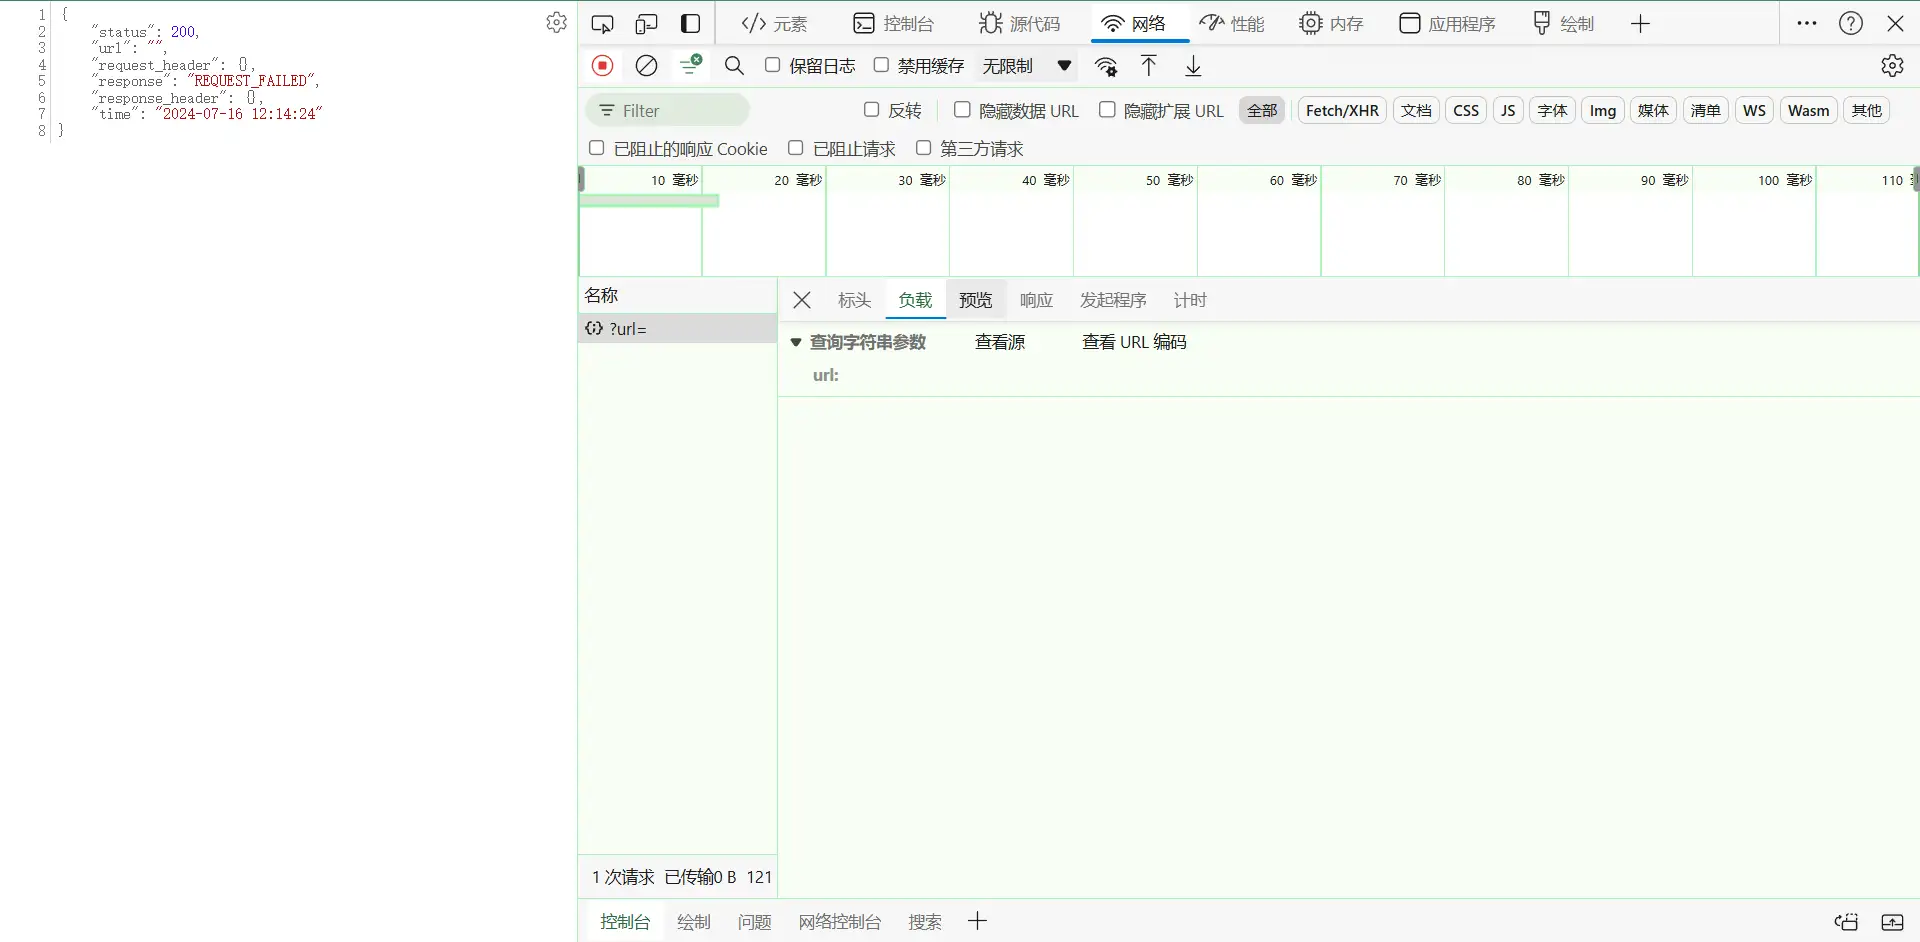Select the inspect element picker icon
The height and width of the screenshot is (942, 1920).
602,24
